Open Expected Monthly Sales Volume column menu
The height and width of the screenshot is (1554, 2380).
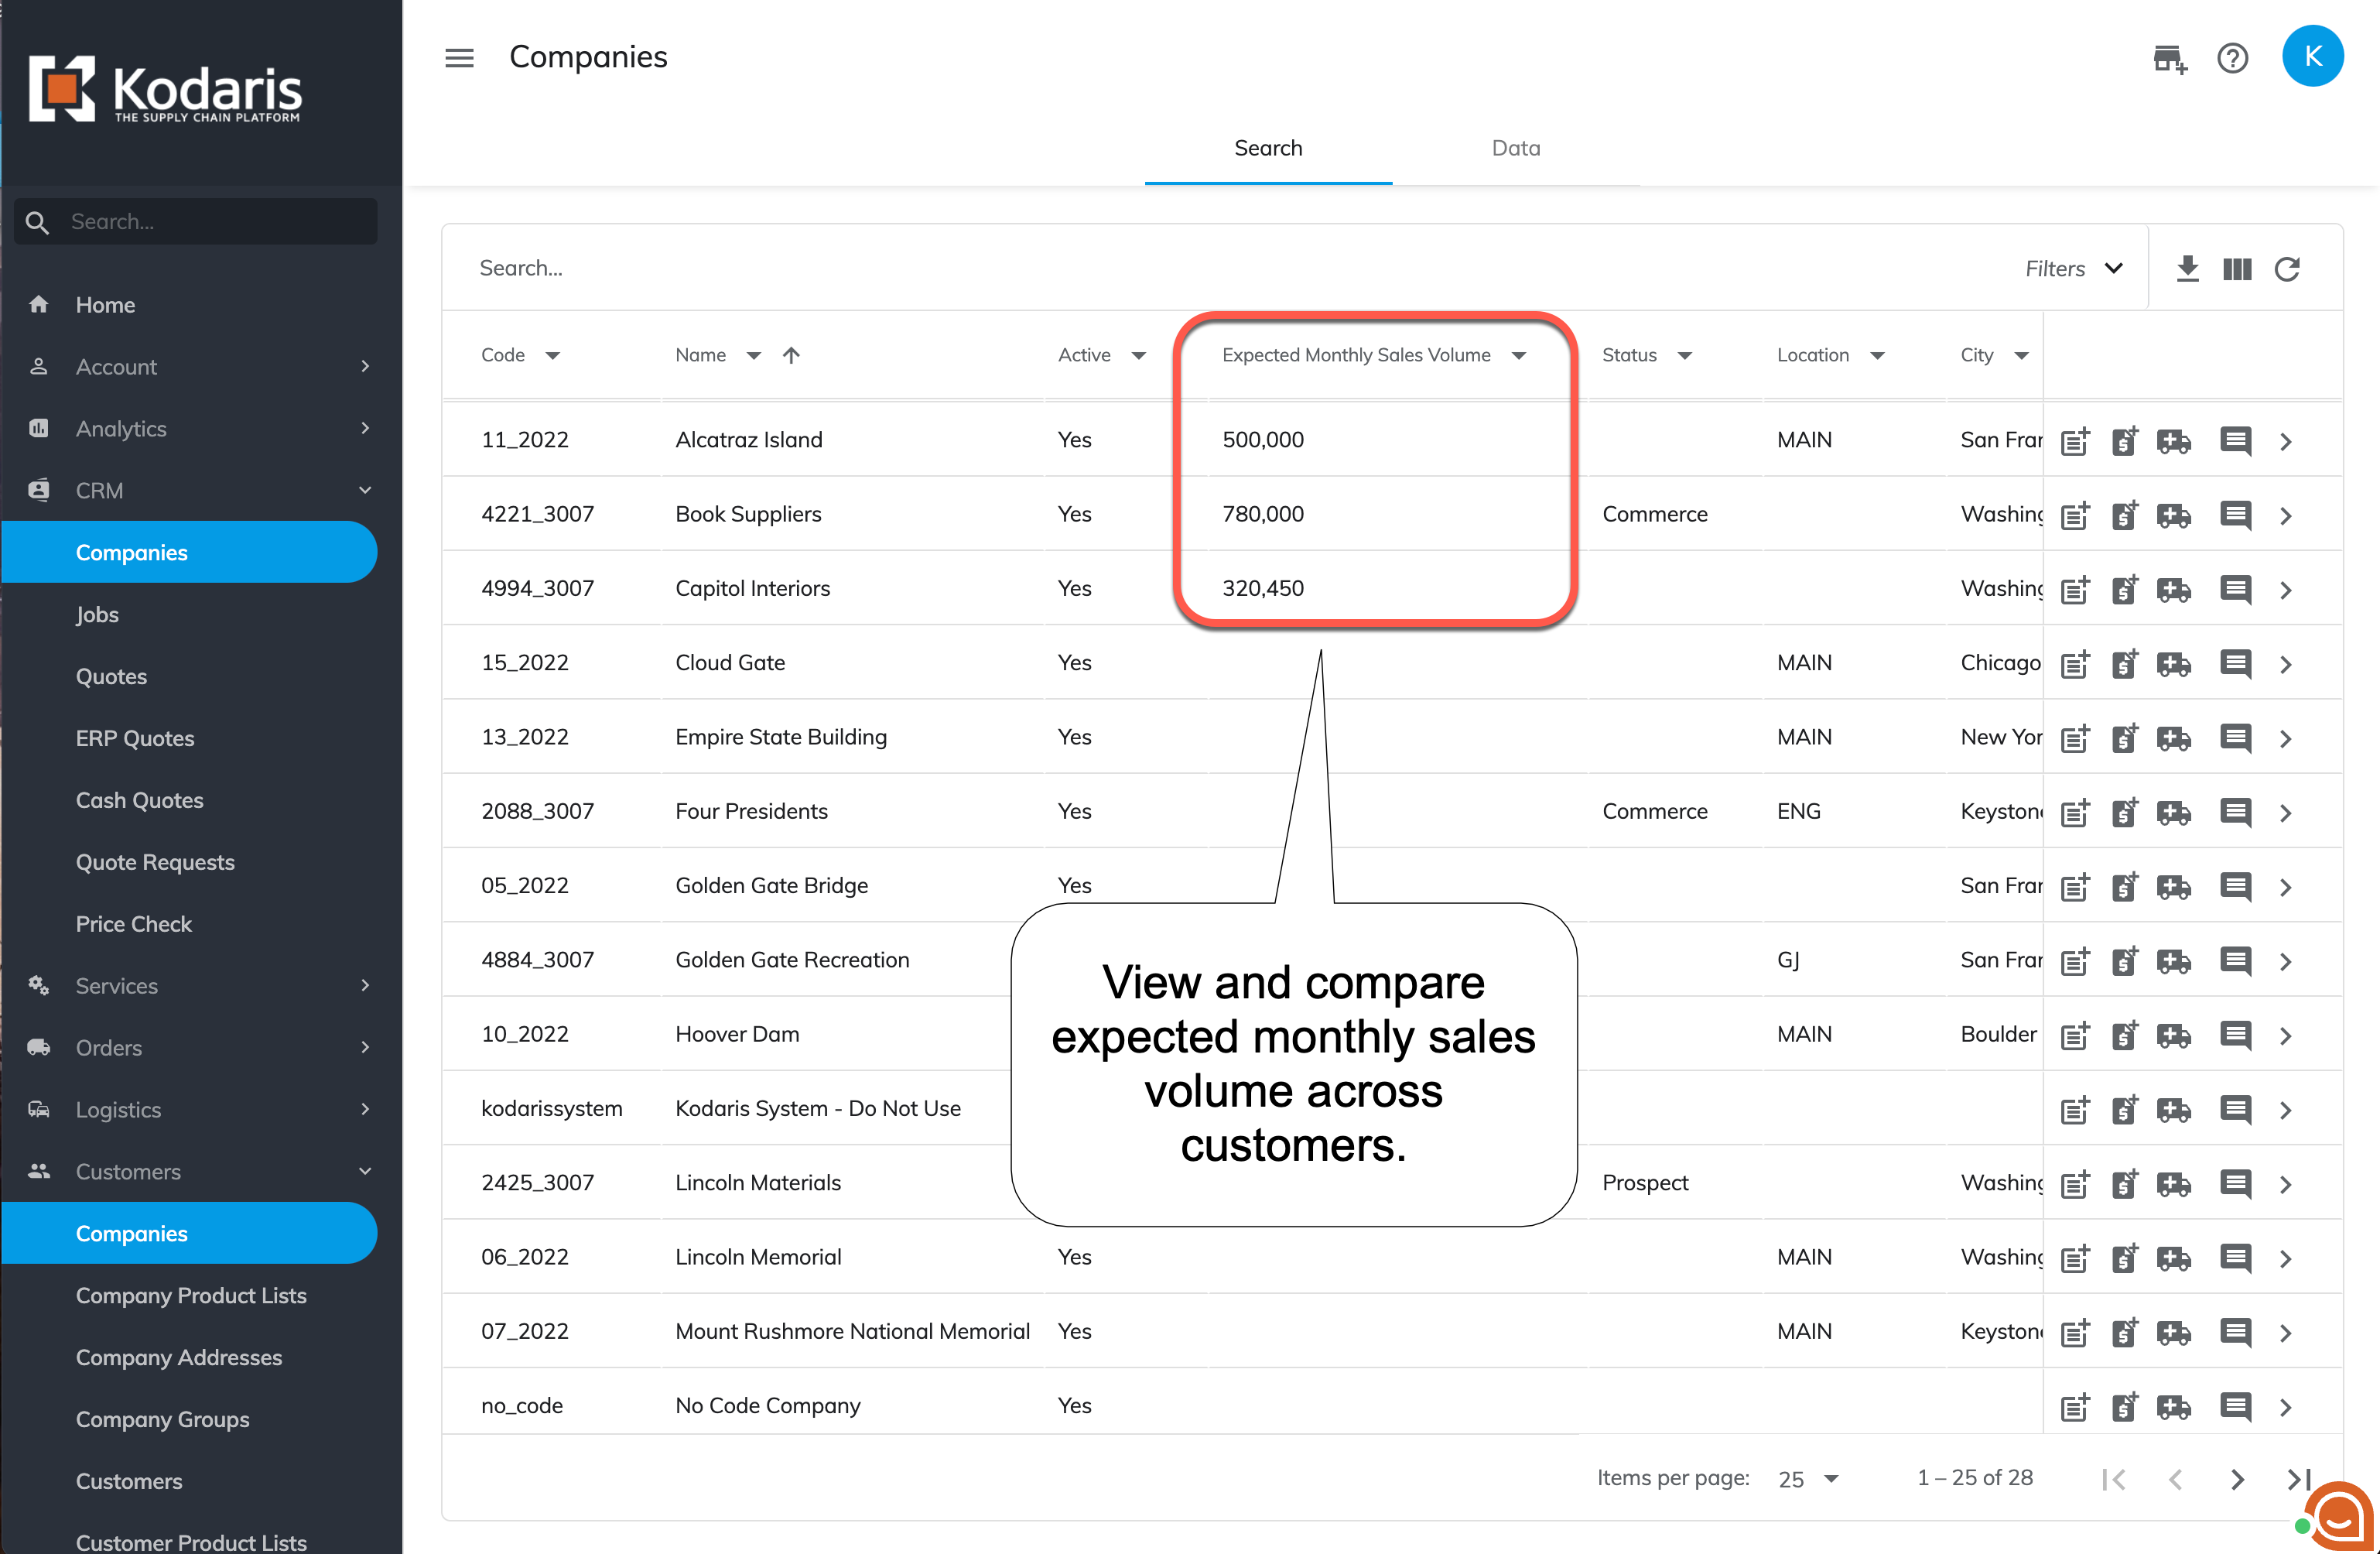pyautogui.click(x=1519, y=355)
